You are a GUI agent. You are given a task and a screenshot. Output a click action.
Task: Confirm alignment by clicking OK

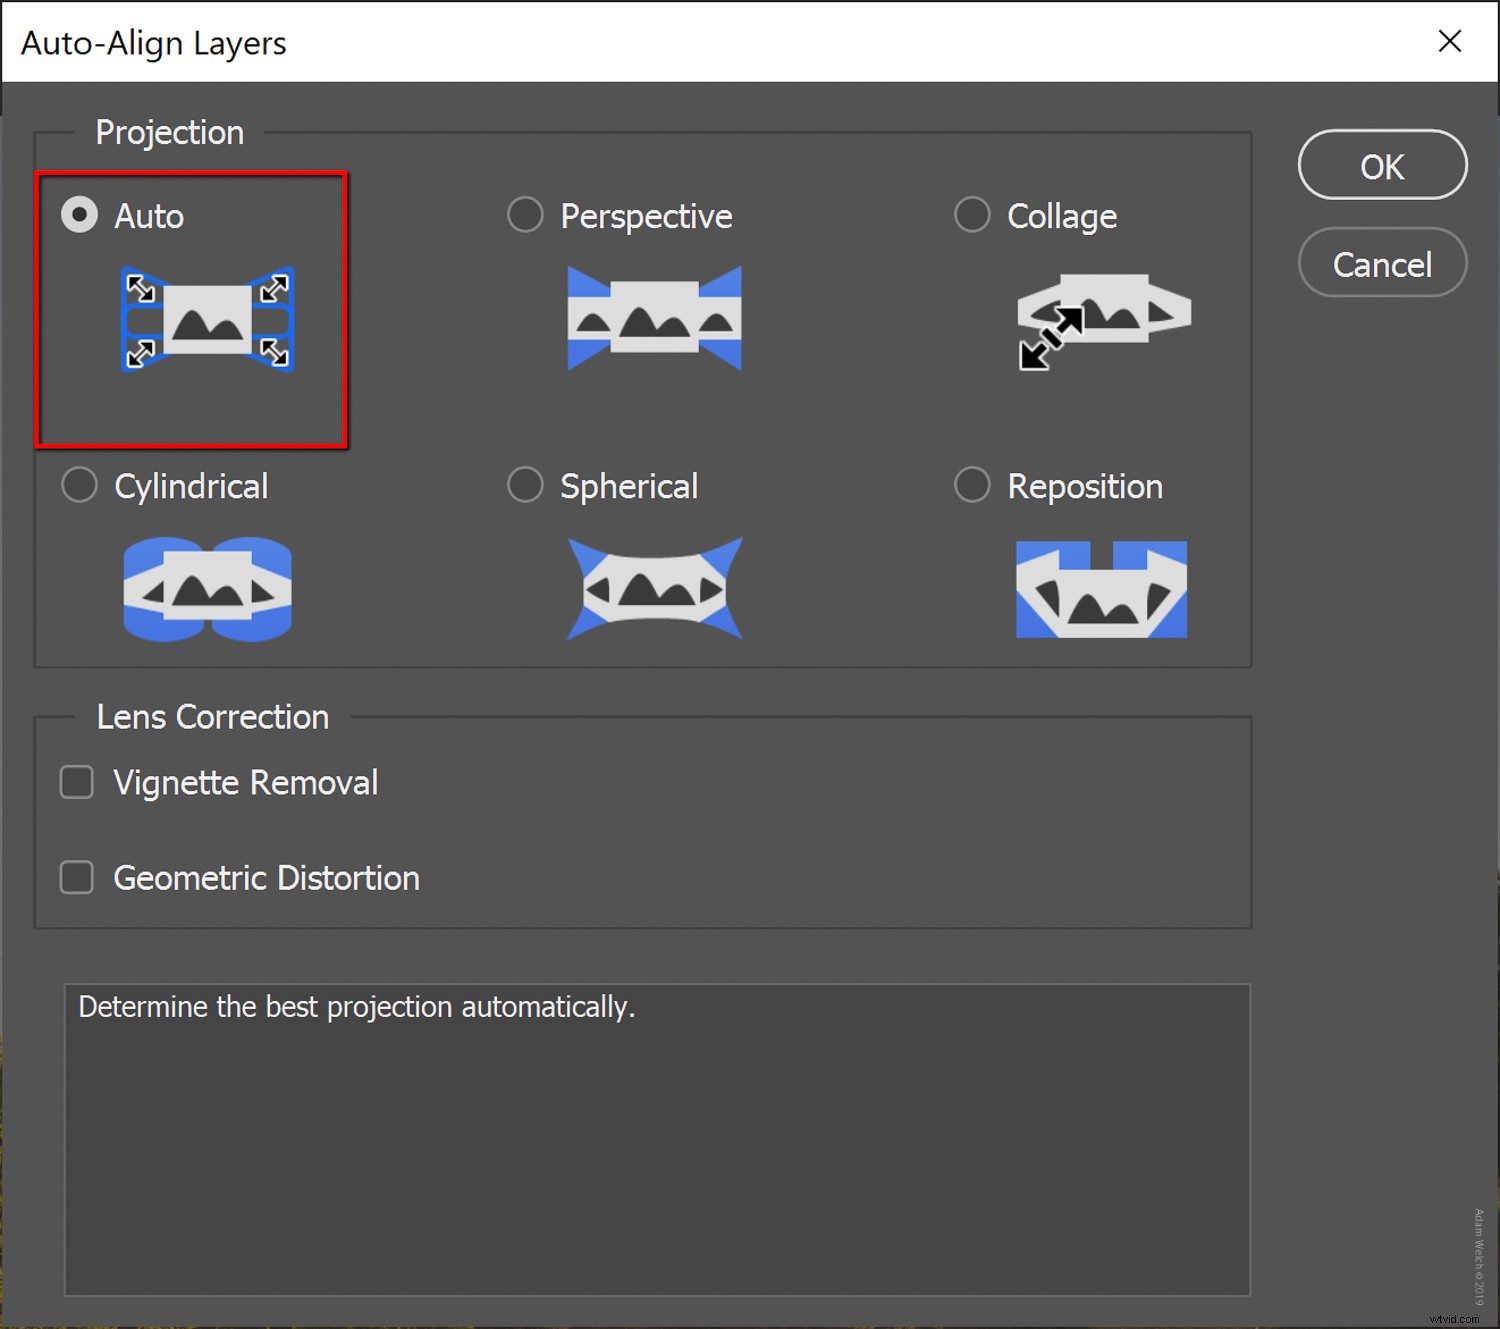tap(1382, 166)
